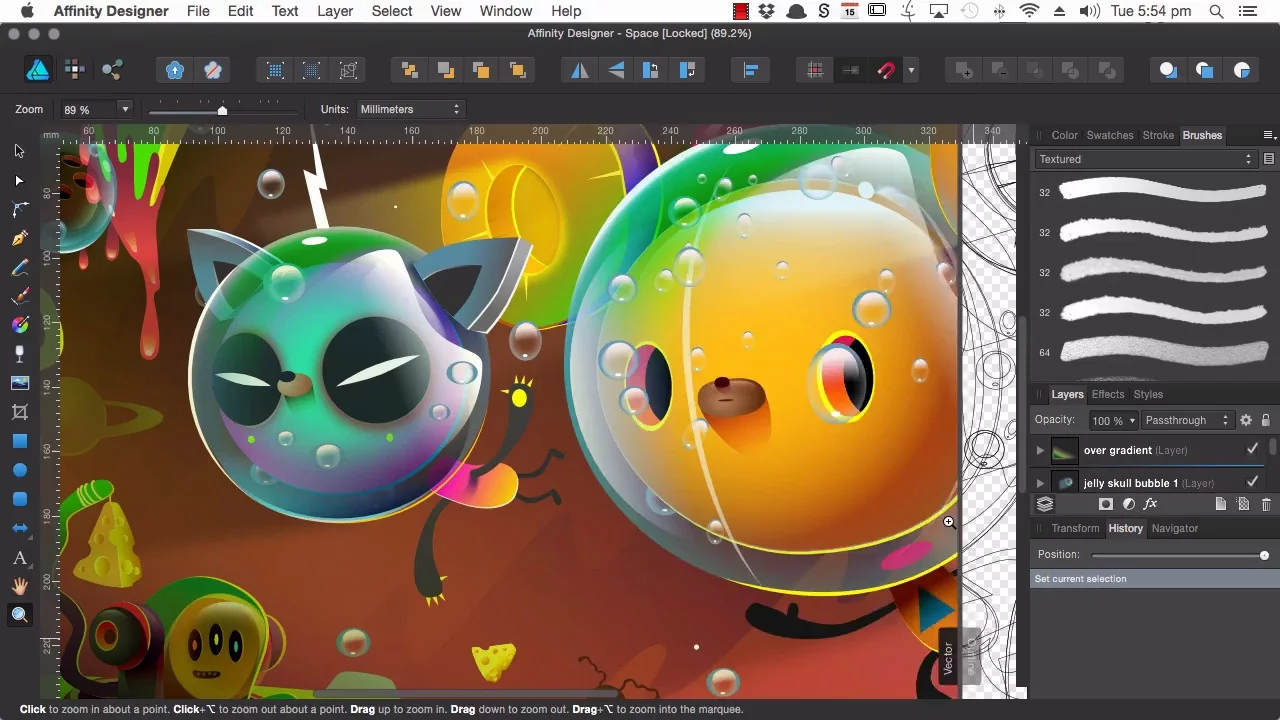Toggle the layer lock padlock icon
Screen dimensions: 1280x720
pyautogui.click(x=1265, y=420)
